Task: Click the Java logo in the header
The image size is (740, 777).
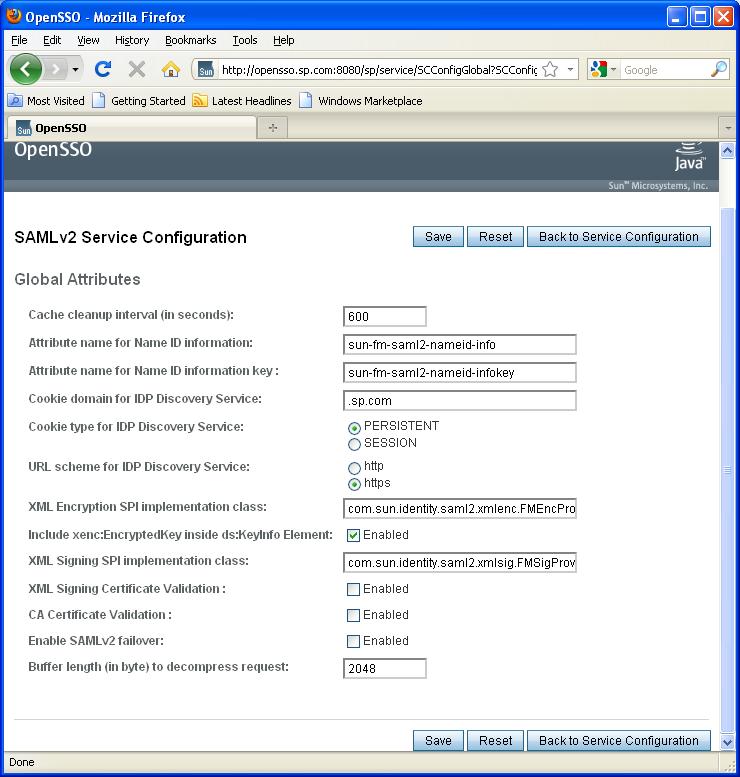Action: click(689, 157)
